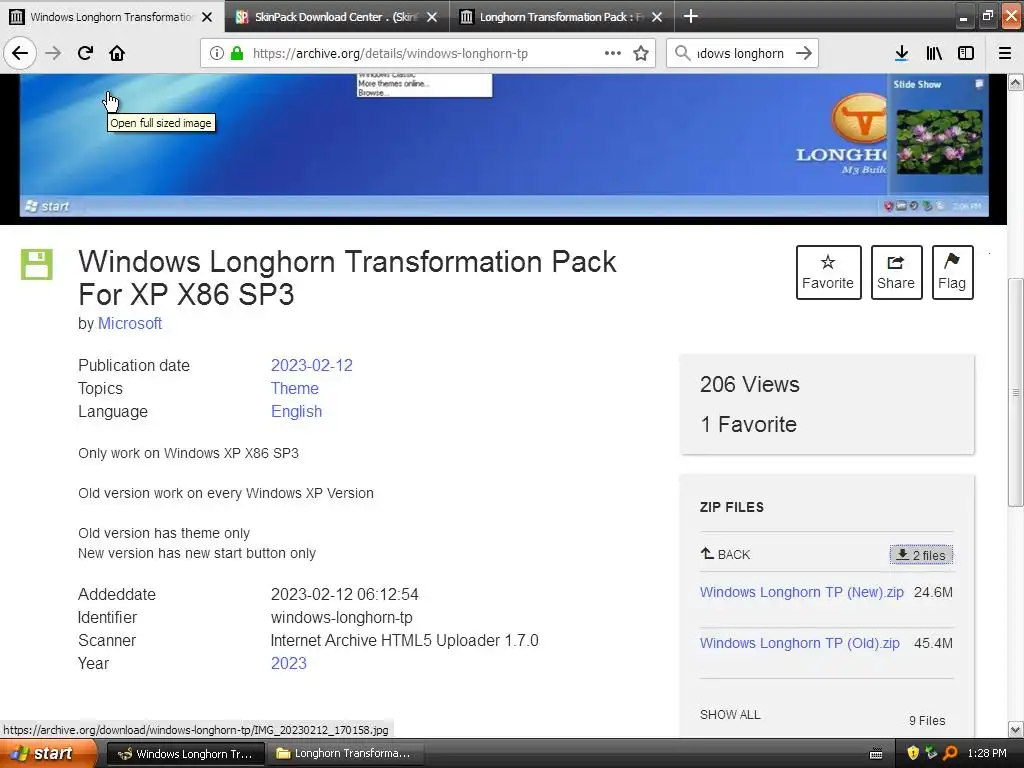
Task: Click the network connection tray icon
Action: [x=931, y=753]
